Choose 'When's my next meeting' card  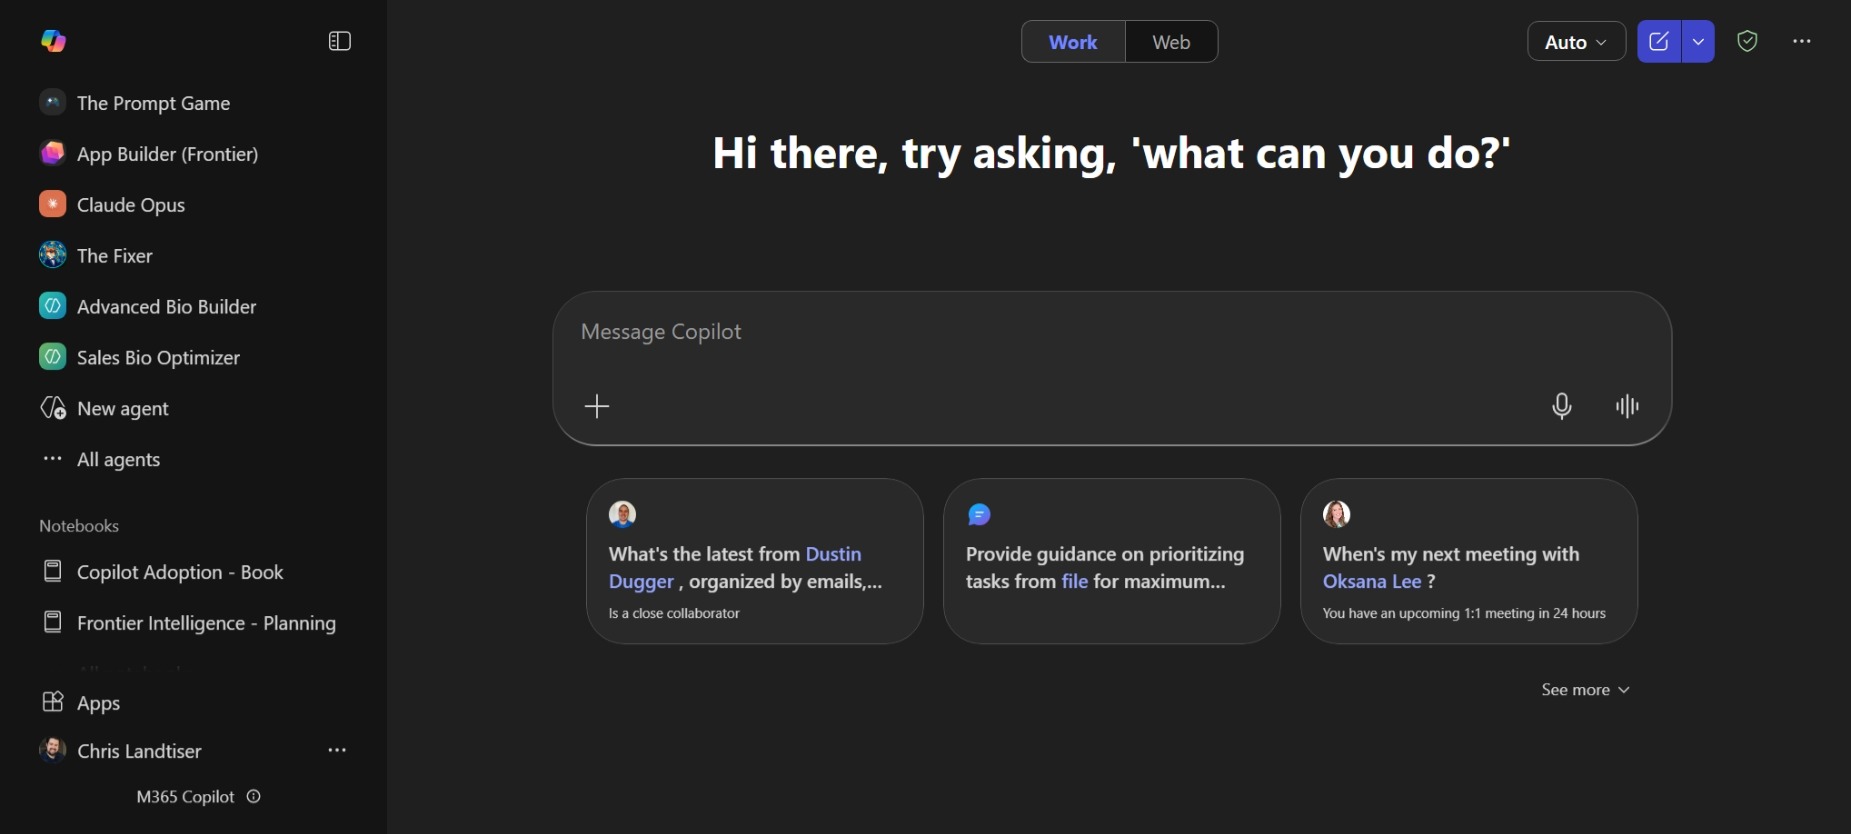(x=1469, y=561)
